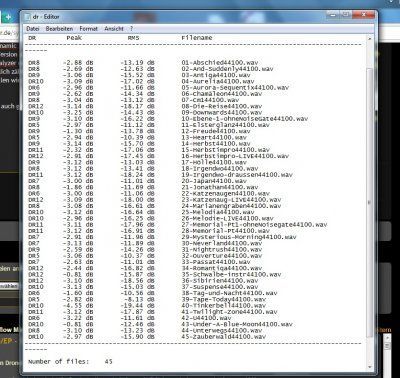Close the dr - Editor window

pyautogui.click(x=363, y=14)
